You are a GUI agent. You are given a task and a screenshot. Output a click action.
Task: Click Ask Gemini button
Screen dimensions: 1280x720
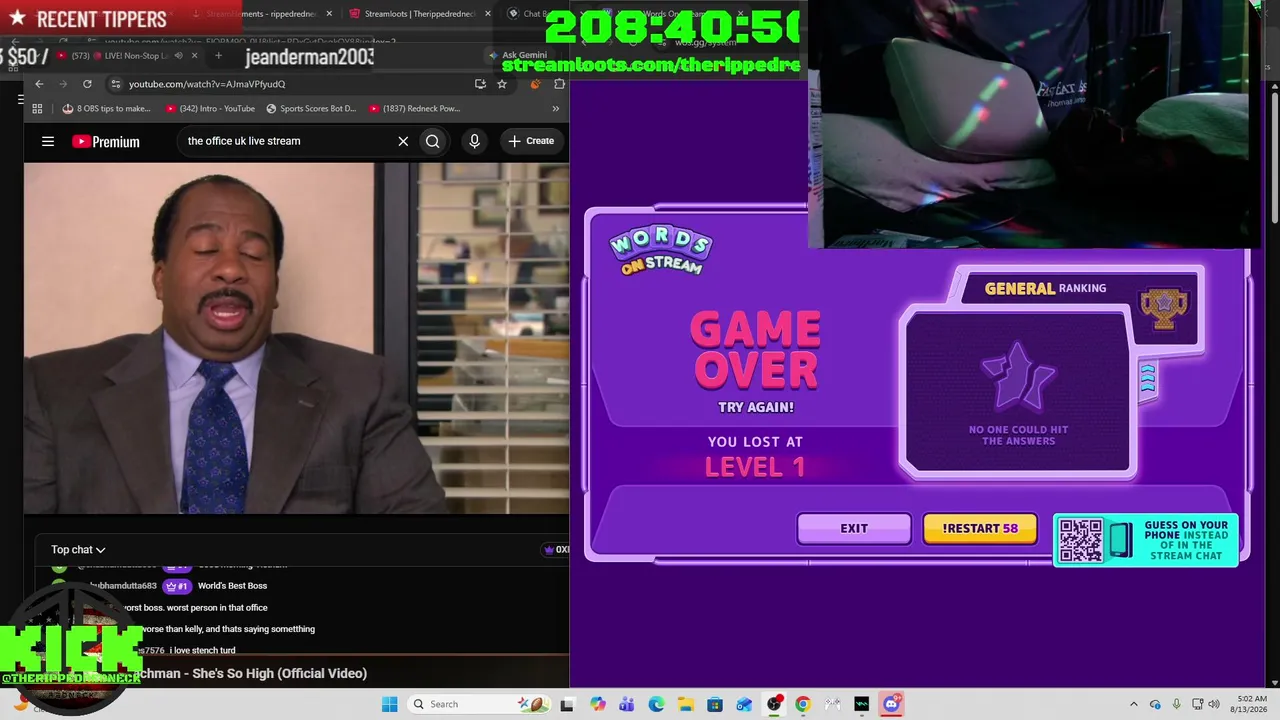(518, 55)
